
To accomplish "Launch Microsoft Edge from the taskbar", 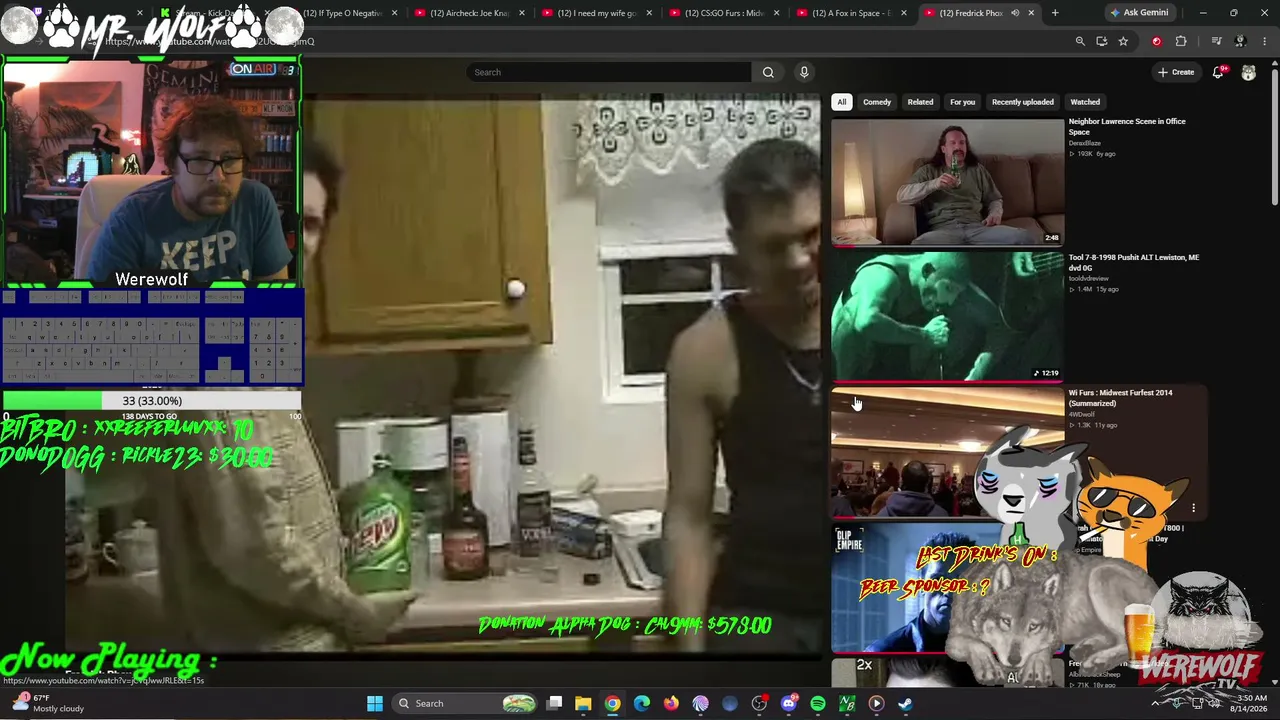I will tap(642, 703).
